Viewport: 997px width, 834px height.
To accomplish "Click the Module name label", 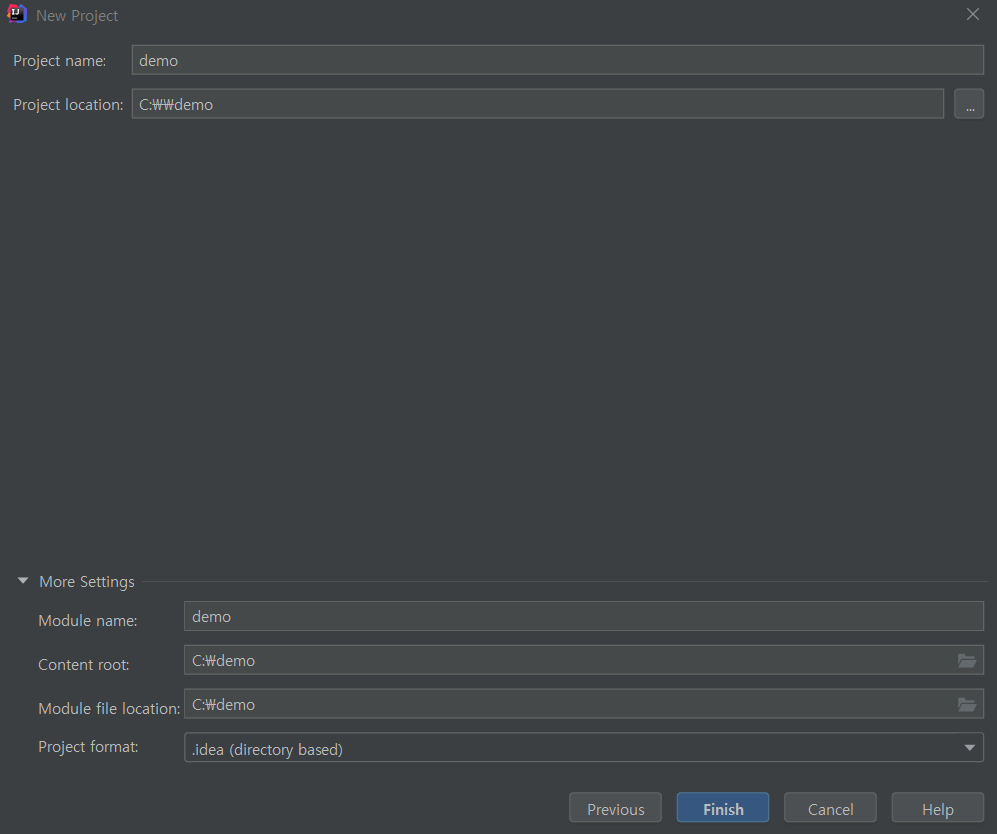I will coord(88,620).
